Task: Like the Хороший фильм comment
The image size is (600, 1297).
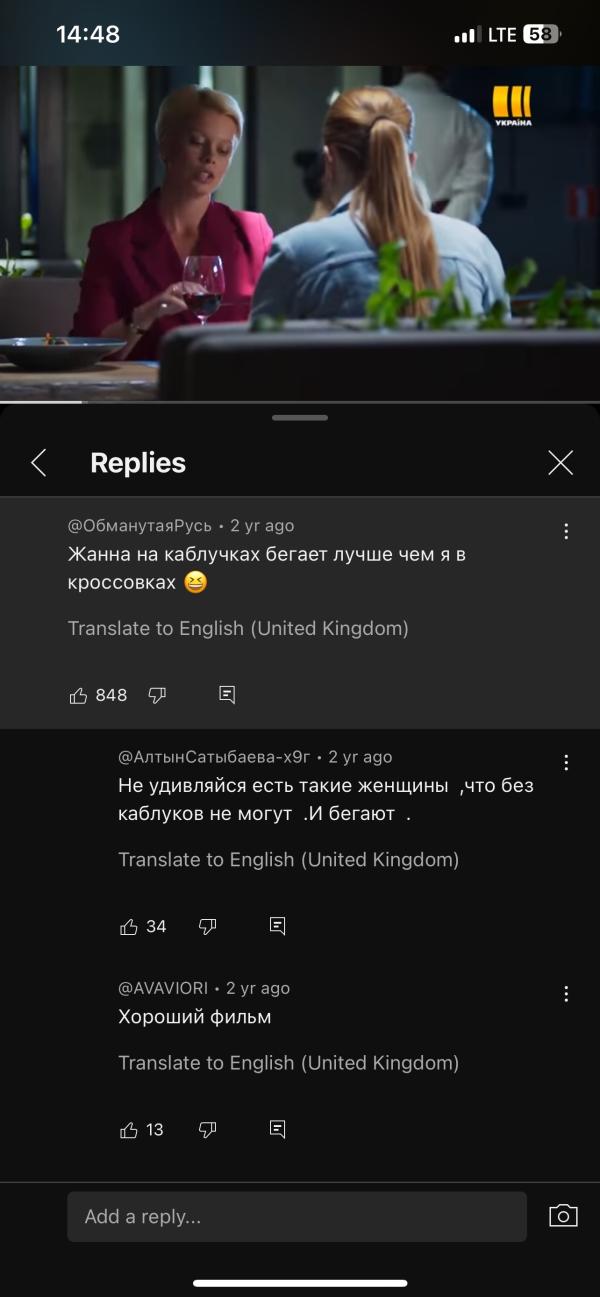Action: (129, 1130)
